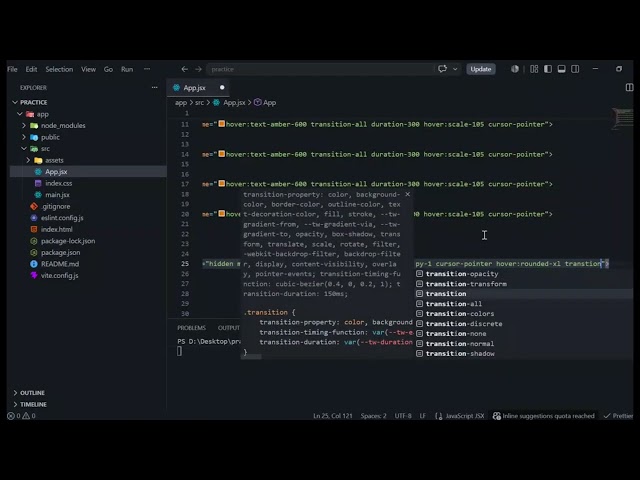Viewport: 640px width, 480px height.
Task: Click amber color swatch on line 11
Action: point(222,124)
